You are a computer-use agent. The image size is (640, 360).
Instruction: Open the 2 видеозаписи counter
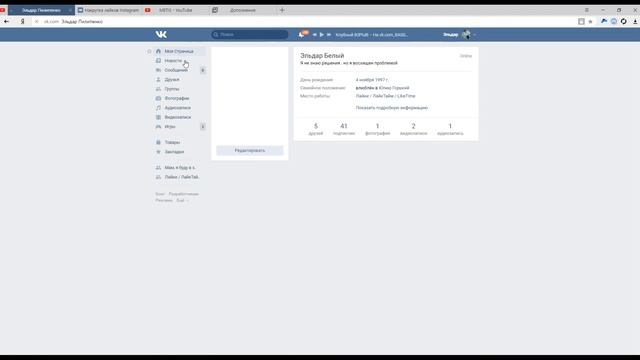coord(413,129)
